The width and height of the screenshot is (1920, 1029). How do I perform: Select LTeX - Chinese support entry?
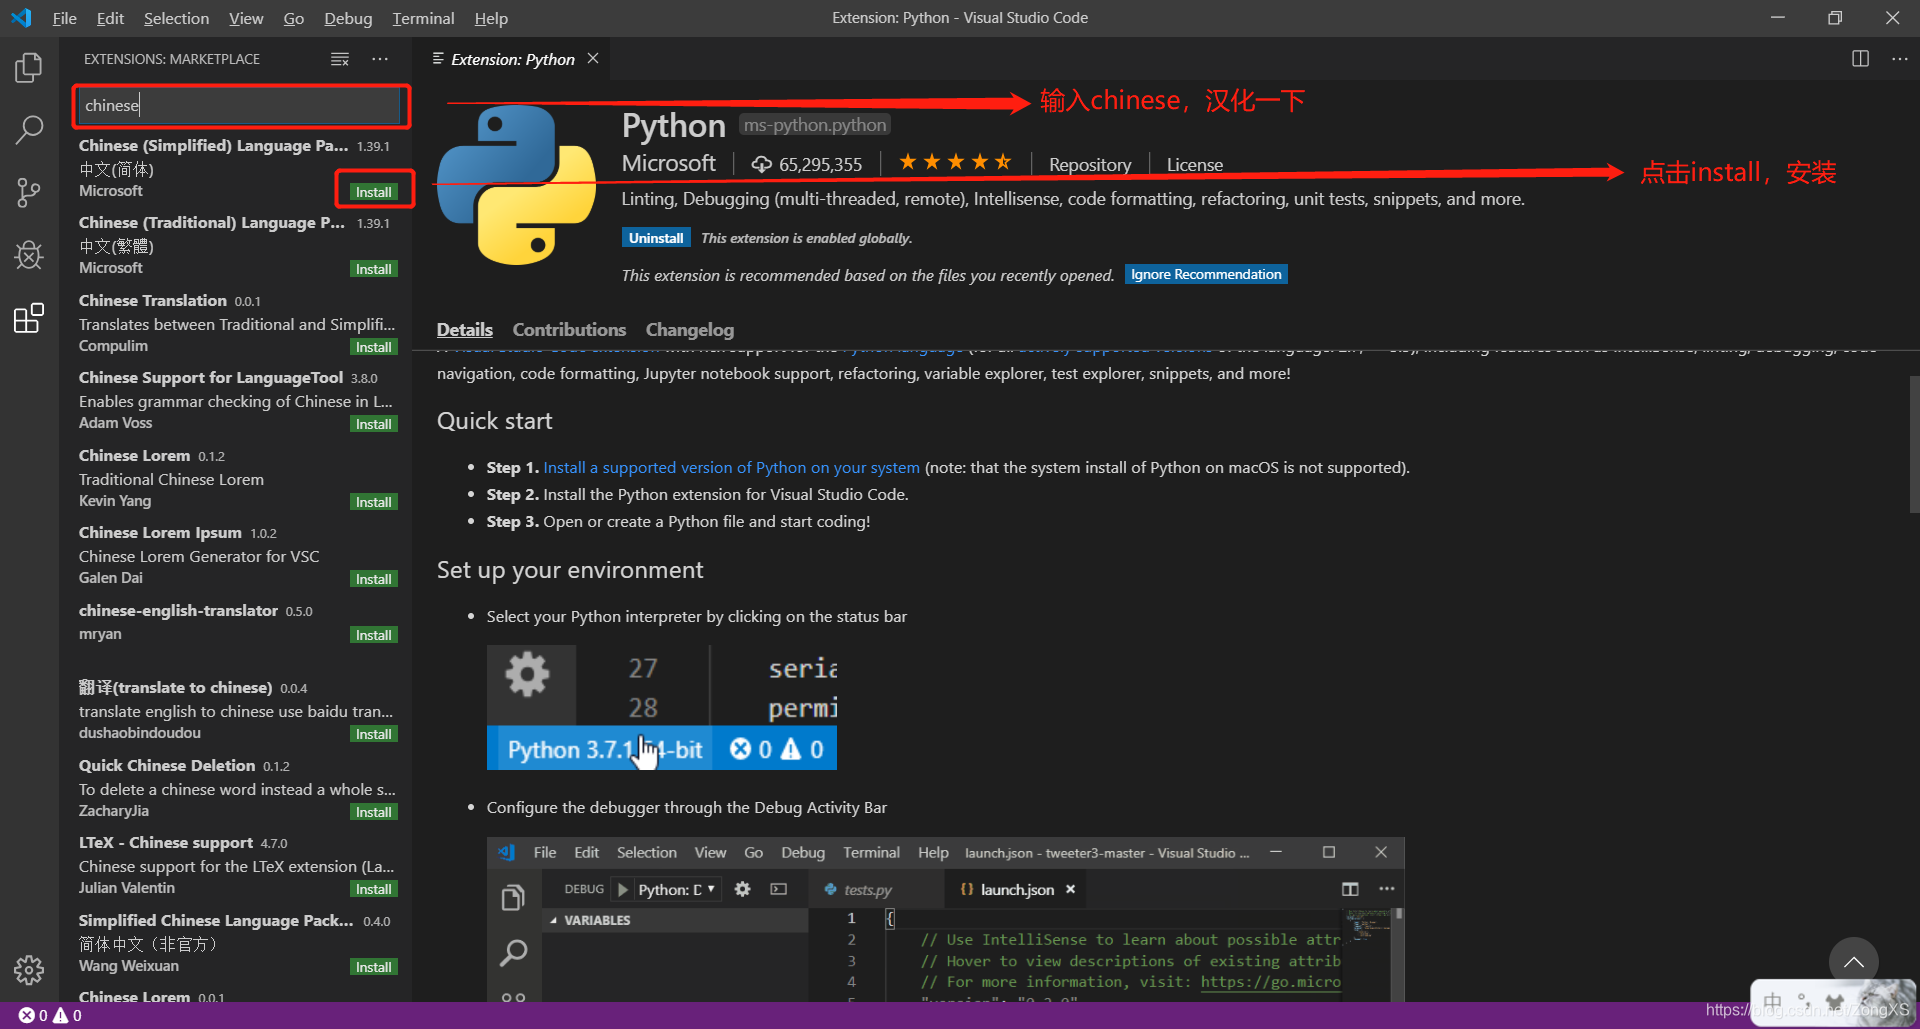point(236,865)
